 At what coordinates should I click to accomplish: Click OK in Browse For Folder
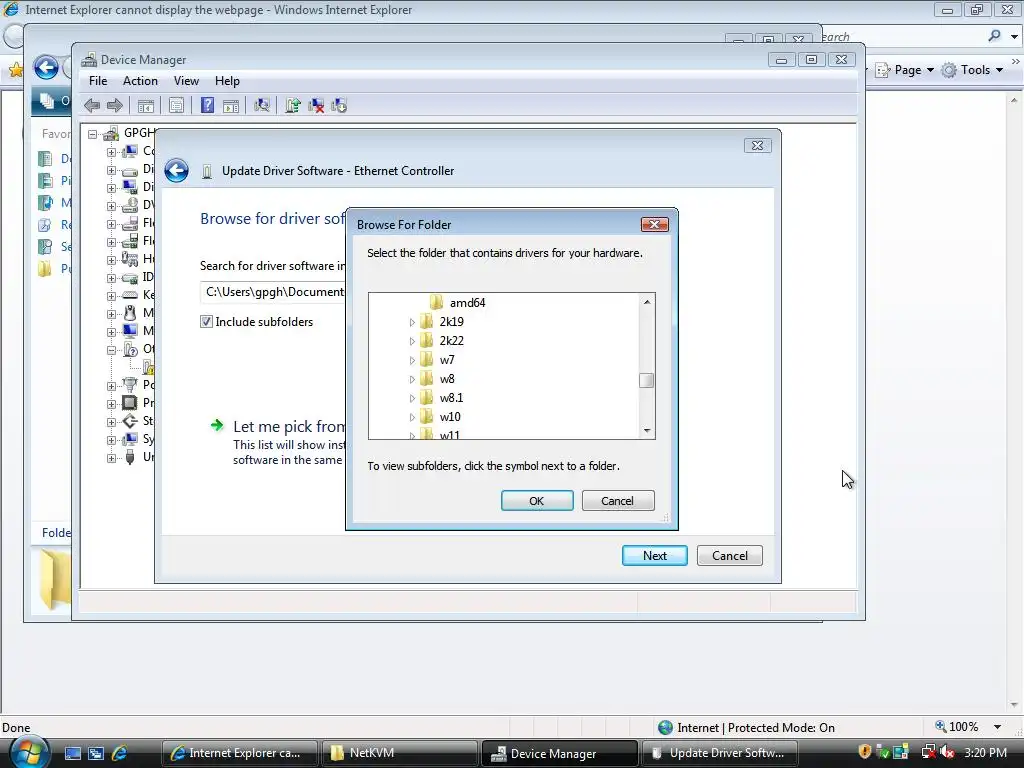point(537,501)
